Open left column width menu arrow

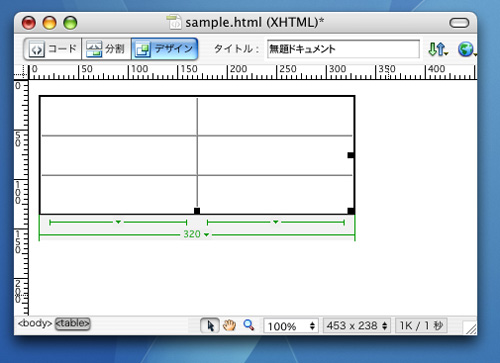point(118,222)
